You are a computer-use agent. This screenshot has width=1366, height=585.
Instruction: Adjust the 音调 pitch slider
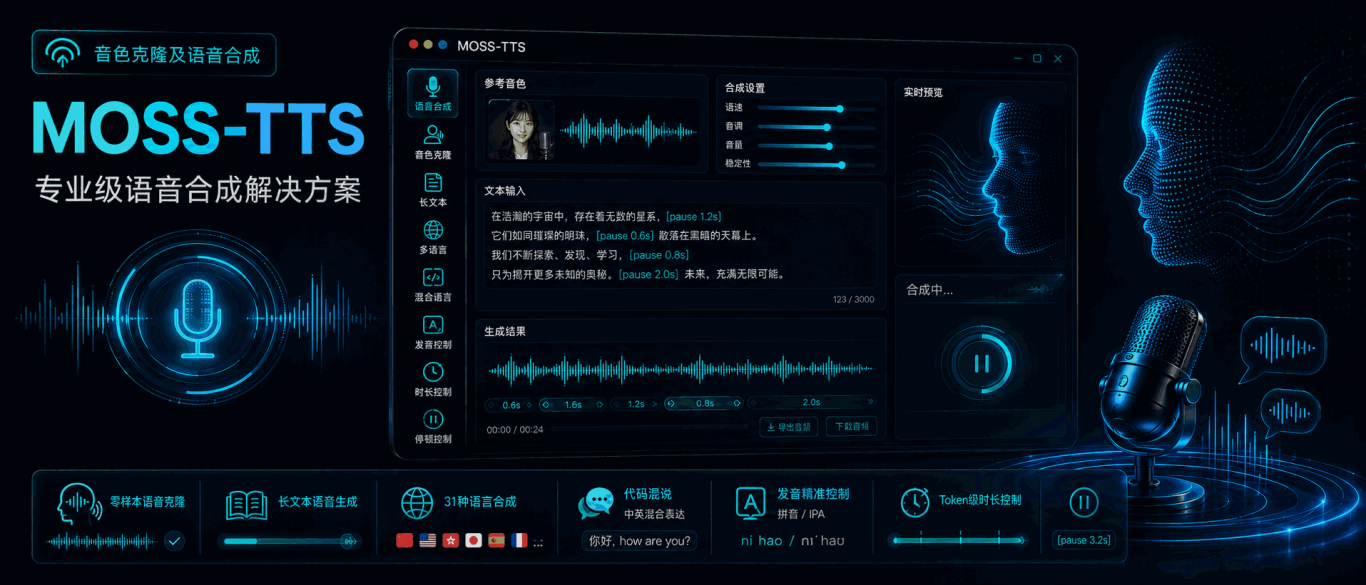point(815,127)
